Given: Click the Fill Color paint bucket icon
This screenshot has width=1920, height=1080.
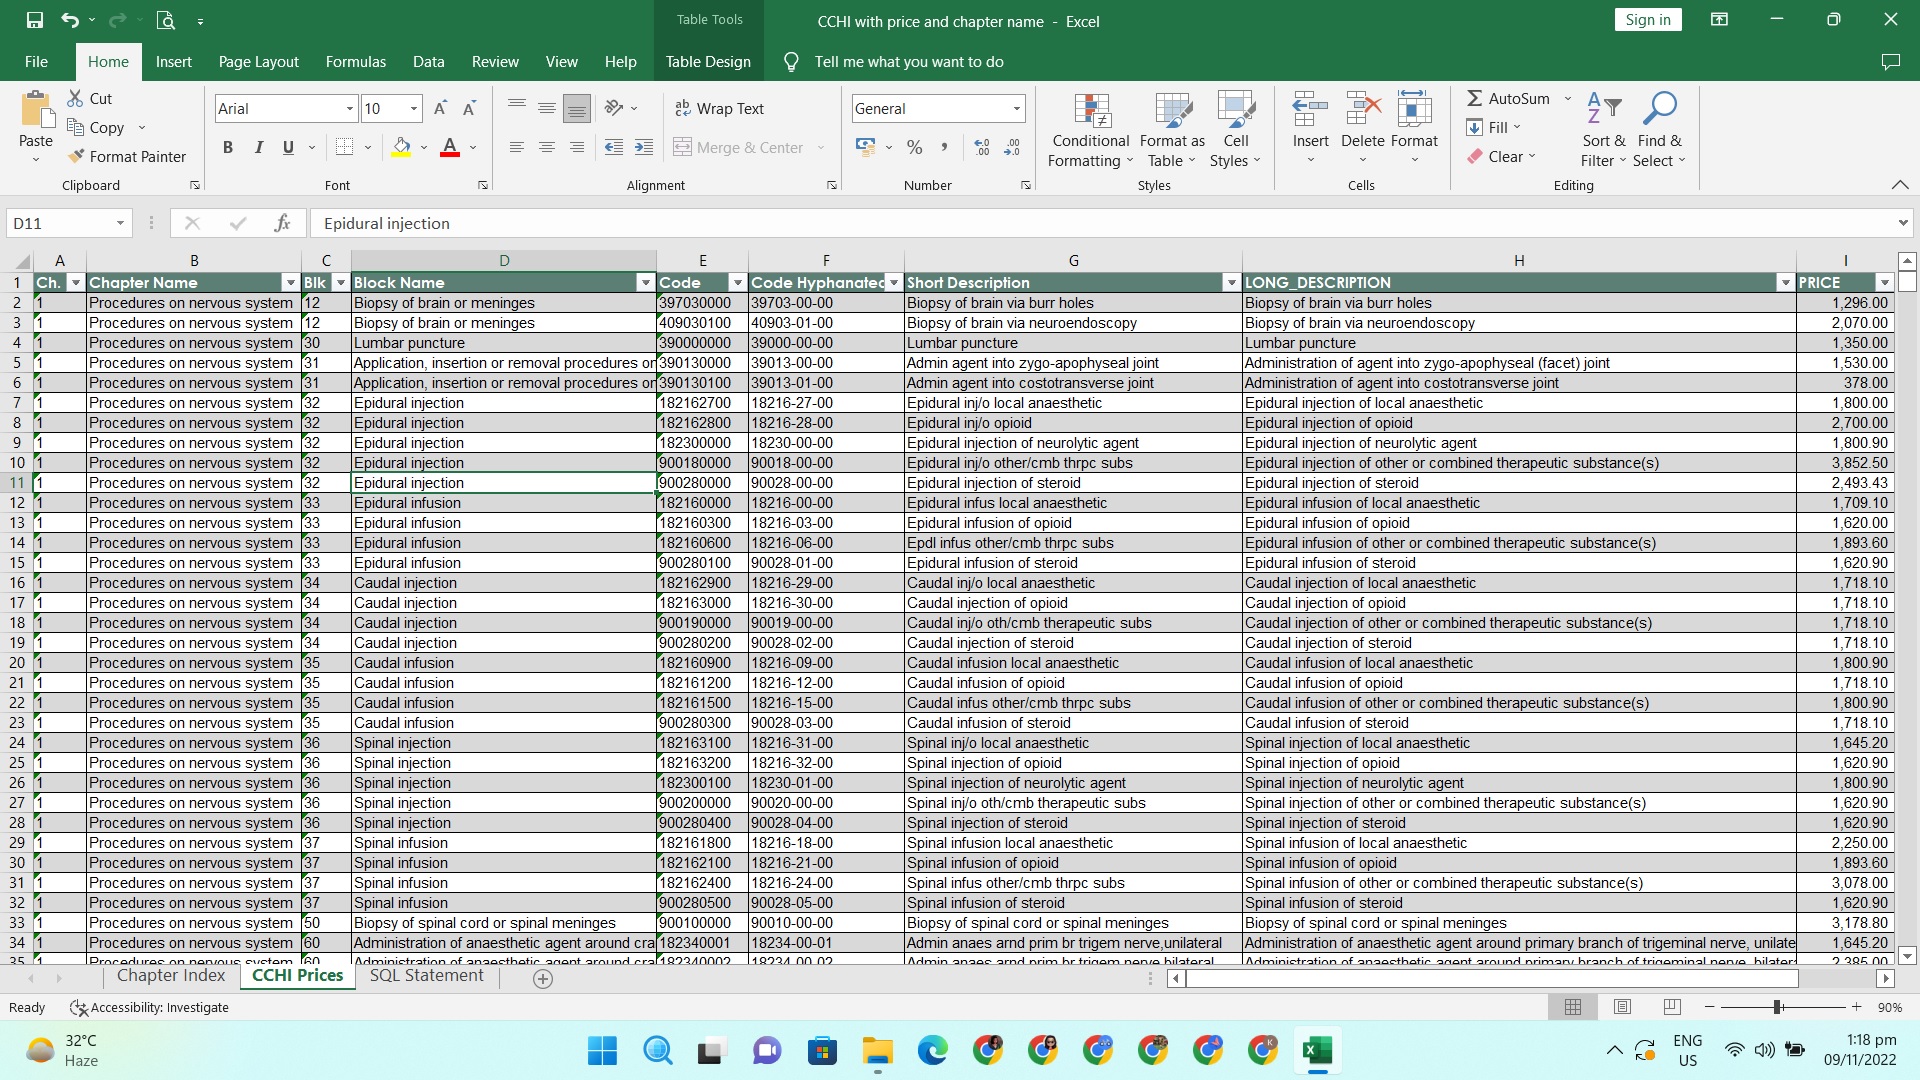Looking at the screenshot, I should tap(401, 147).
